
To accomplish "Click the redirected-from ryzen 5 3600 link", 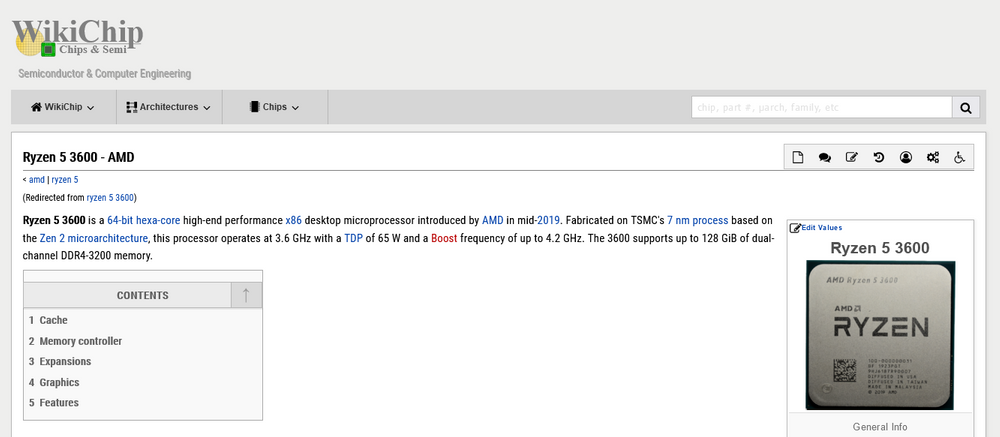I will coord(110,198).
